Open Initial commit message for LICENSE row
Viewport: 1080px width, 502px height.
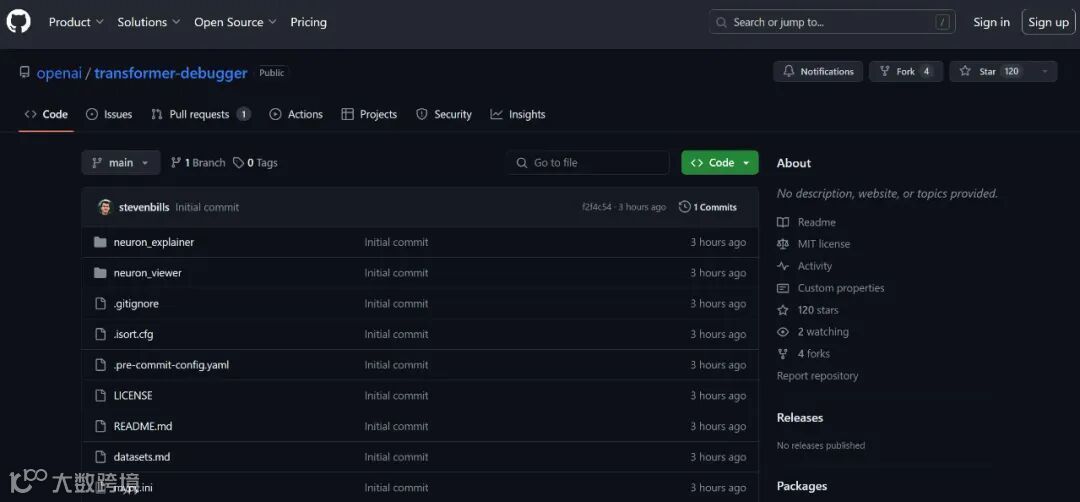tap(396, 396)
